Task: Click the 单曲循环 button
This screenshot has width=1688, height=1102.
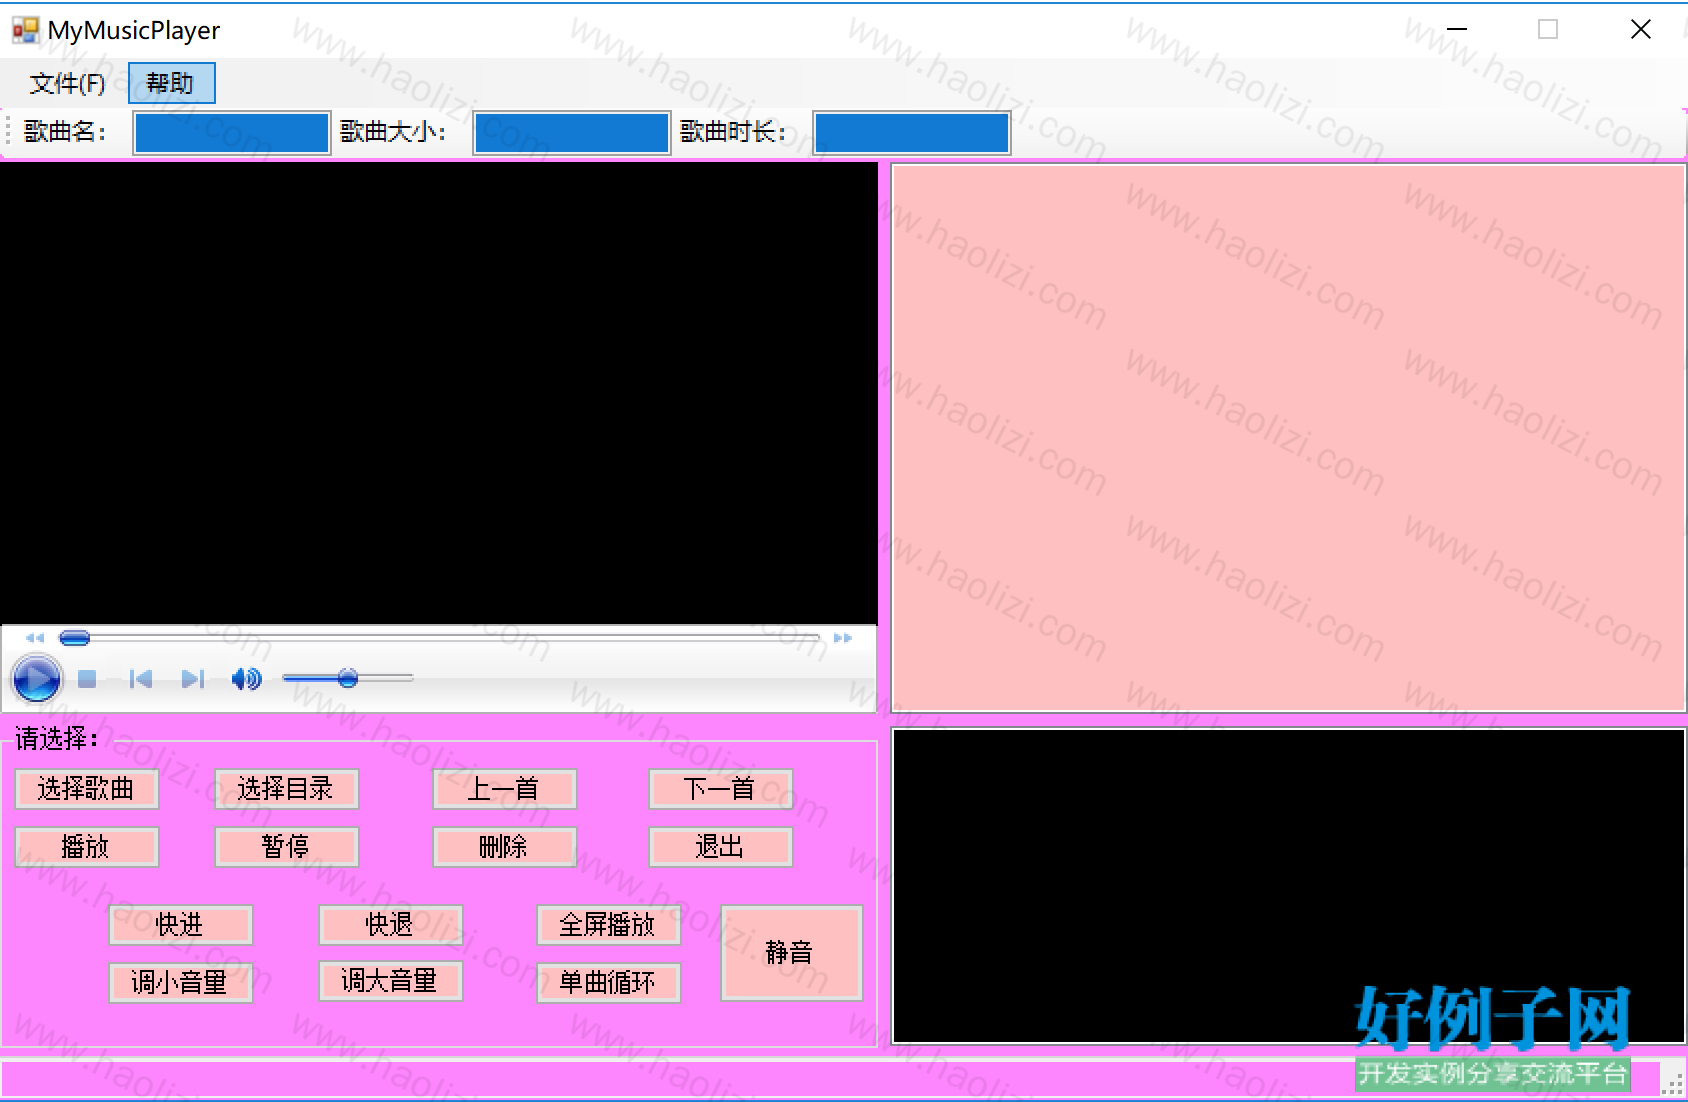Action: tap(609, 983)
